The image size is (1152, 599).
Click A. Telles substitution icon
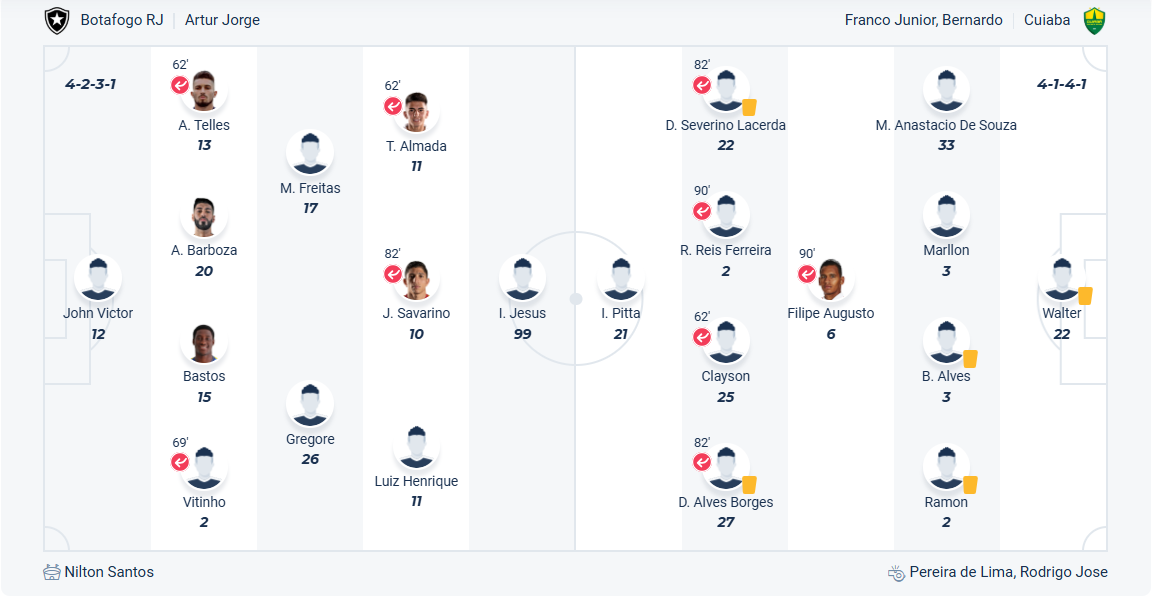180,85
